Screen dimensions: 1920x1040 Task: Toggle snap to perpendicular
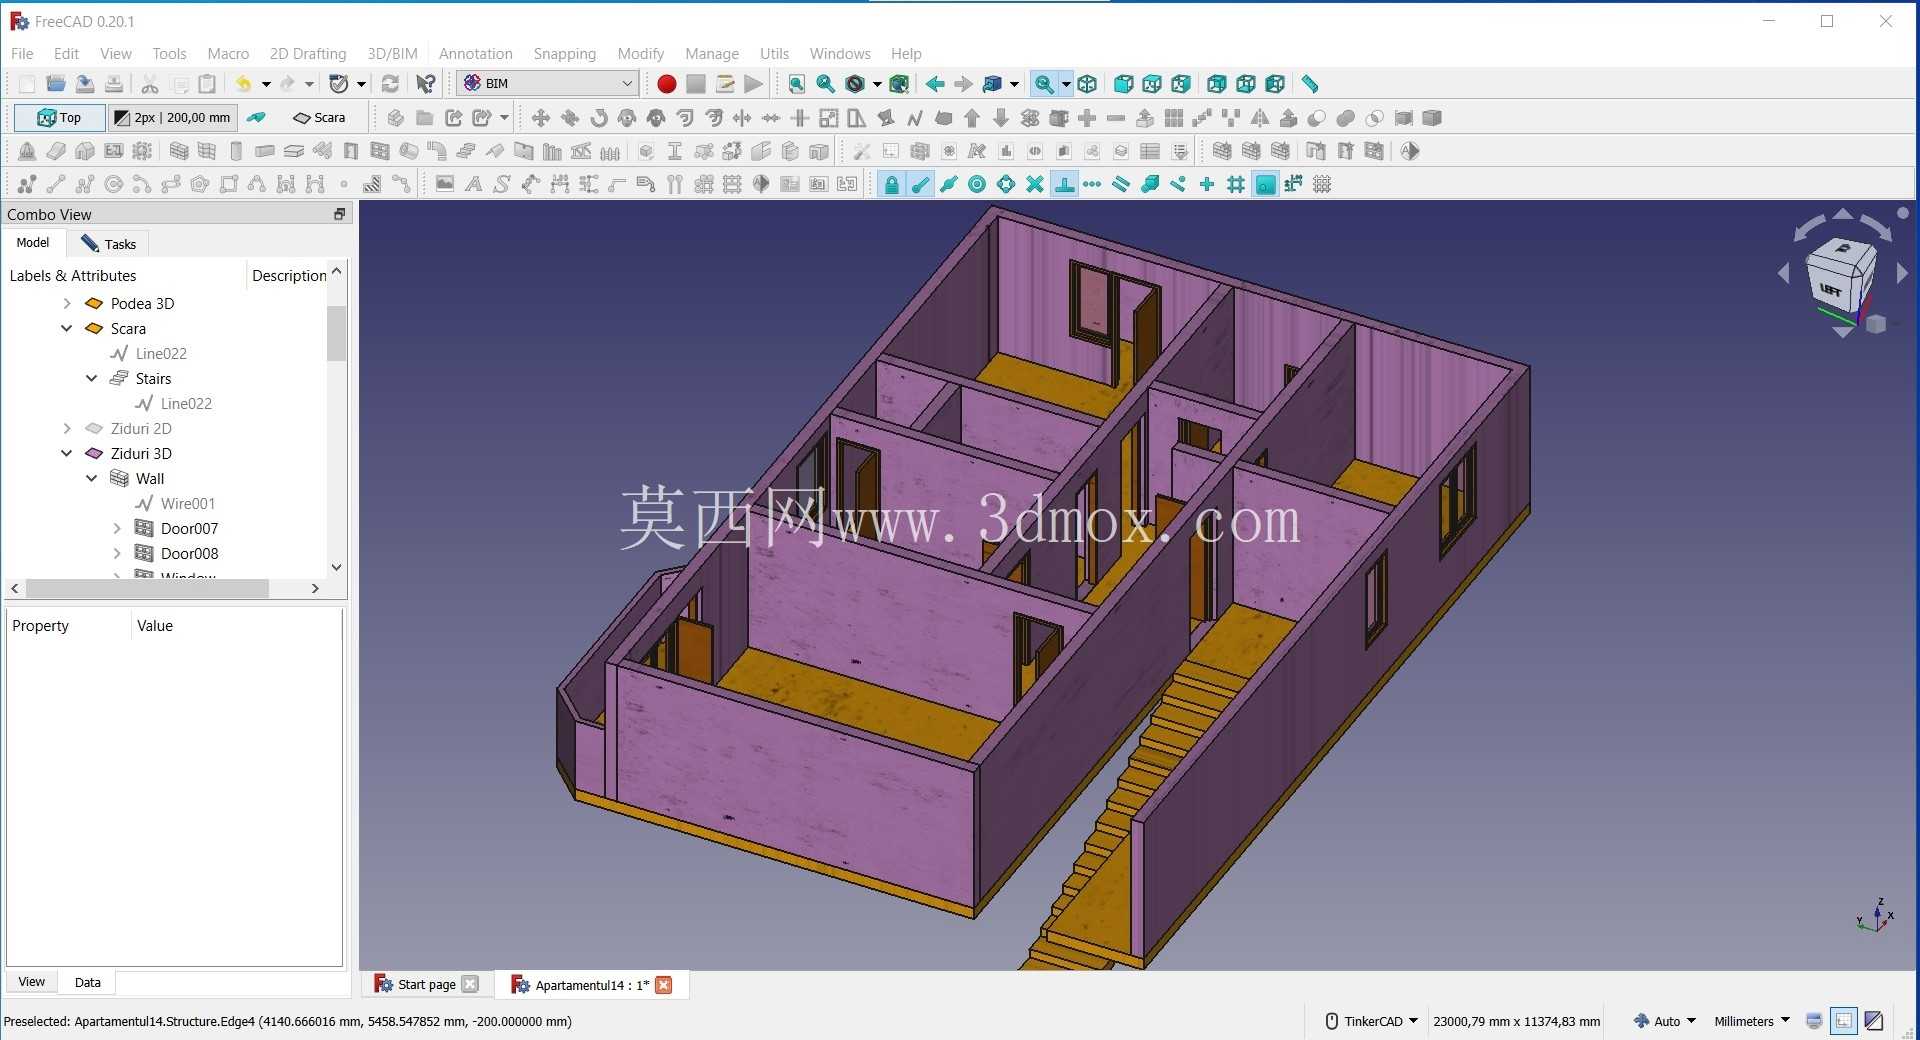point(1064,184)
